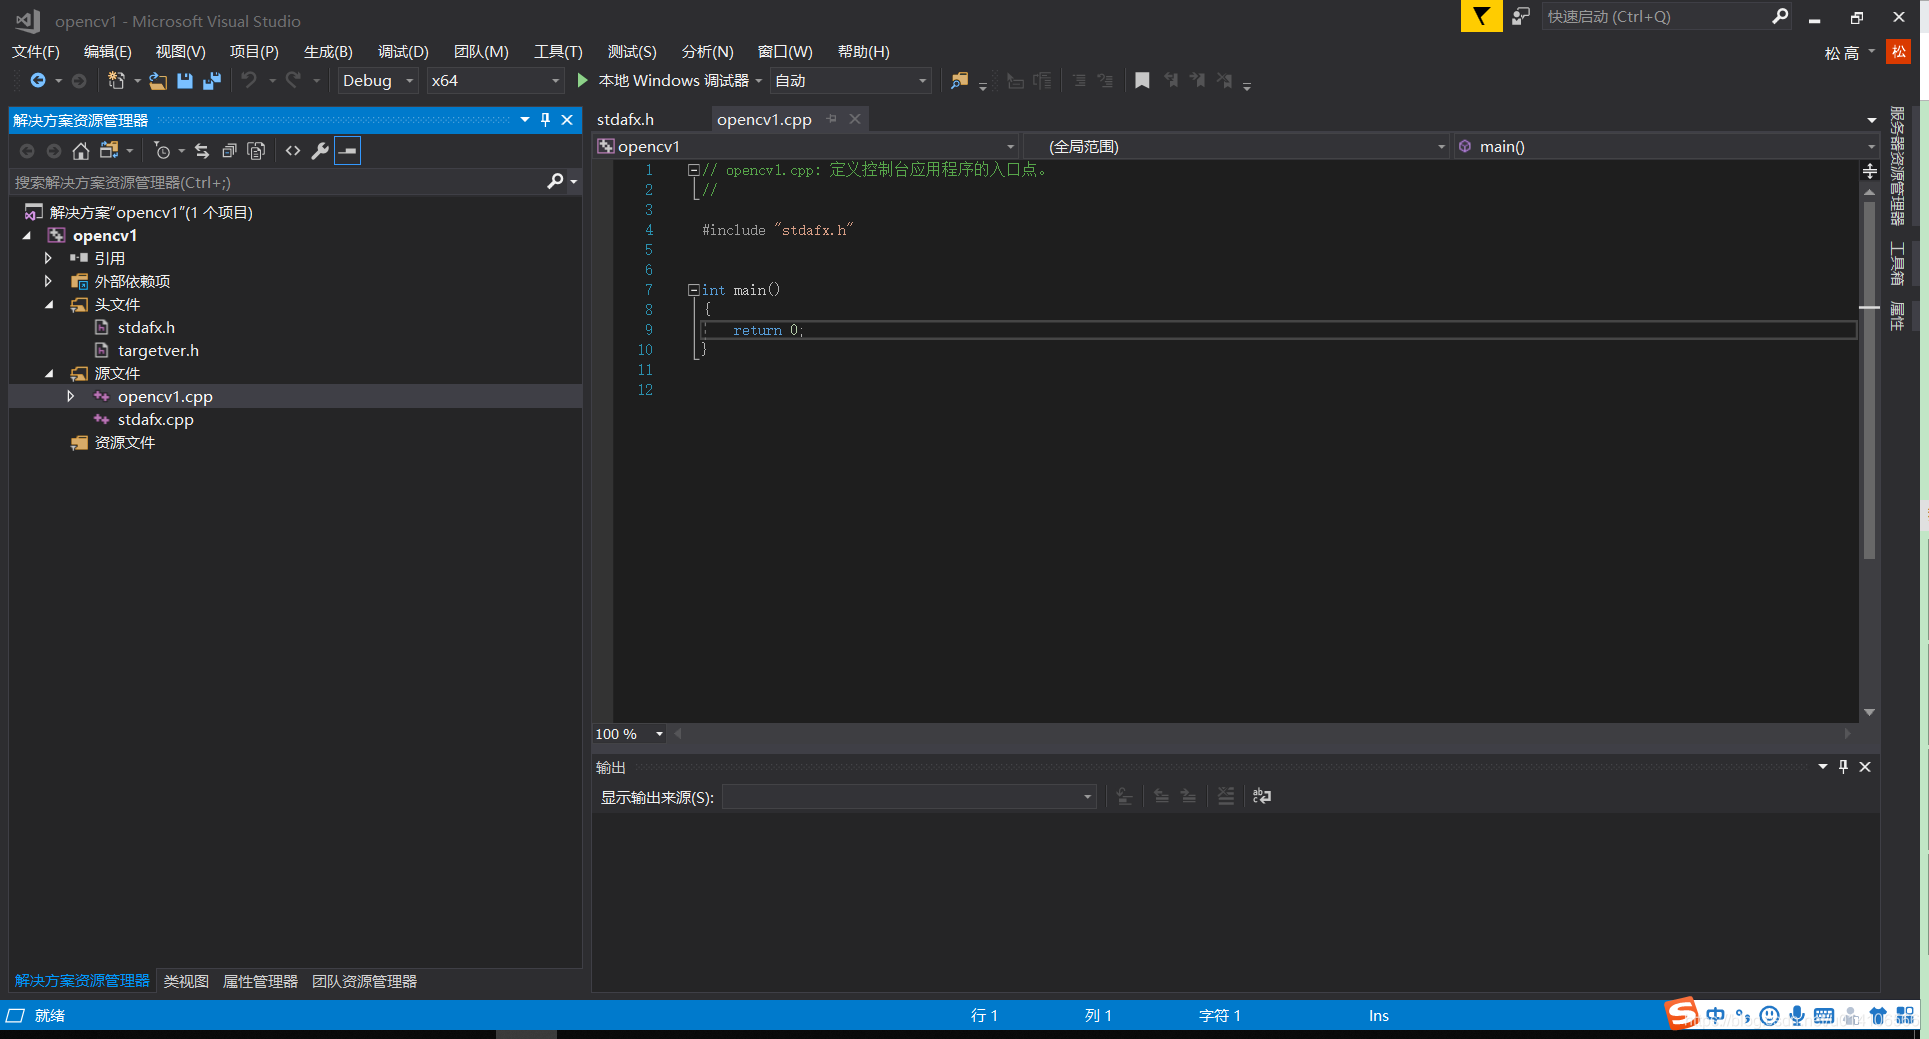This screenshot has width=1929, height=1039.
Task: Switch to the stdafx.h editor tab
Action: [625, 119]
